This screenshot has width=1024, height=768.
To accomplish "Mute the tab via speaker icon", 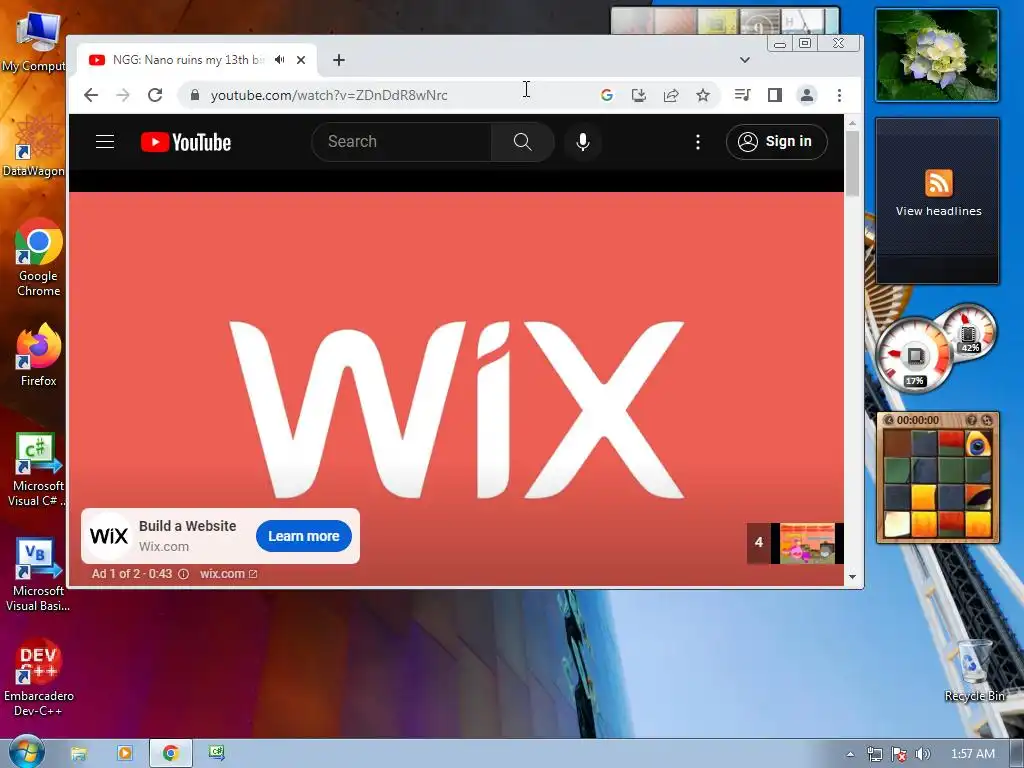I will 280,60.
